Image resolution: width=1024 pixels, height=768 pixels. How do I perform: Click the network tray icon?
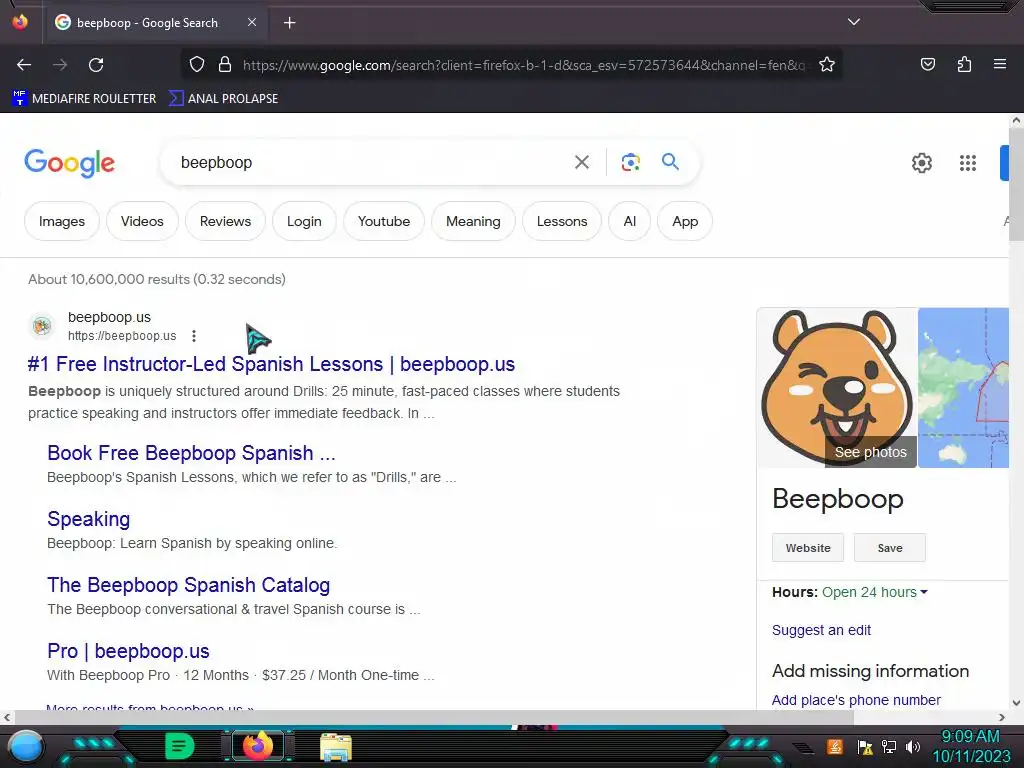[x=889, y=746]
